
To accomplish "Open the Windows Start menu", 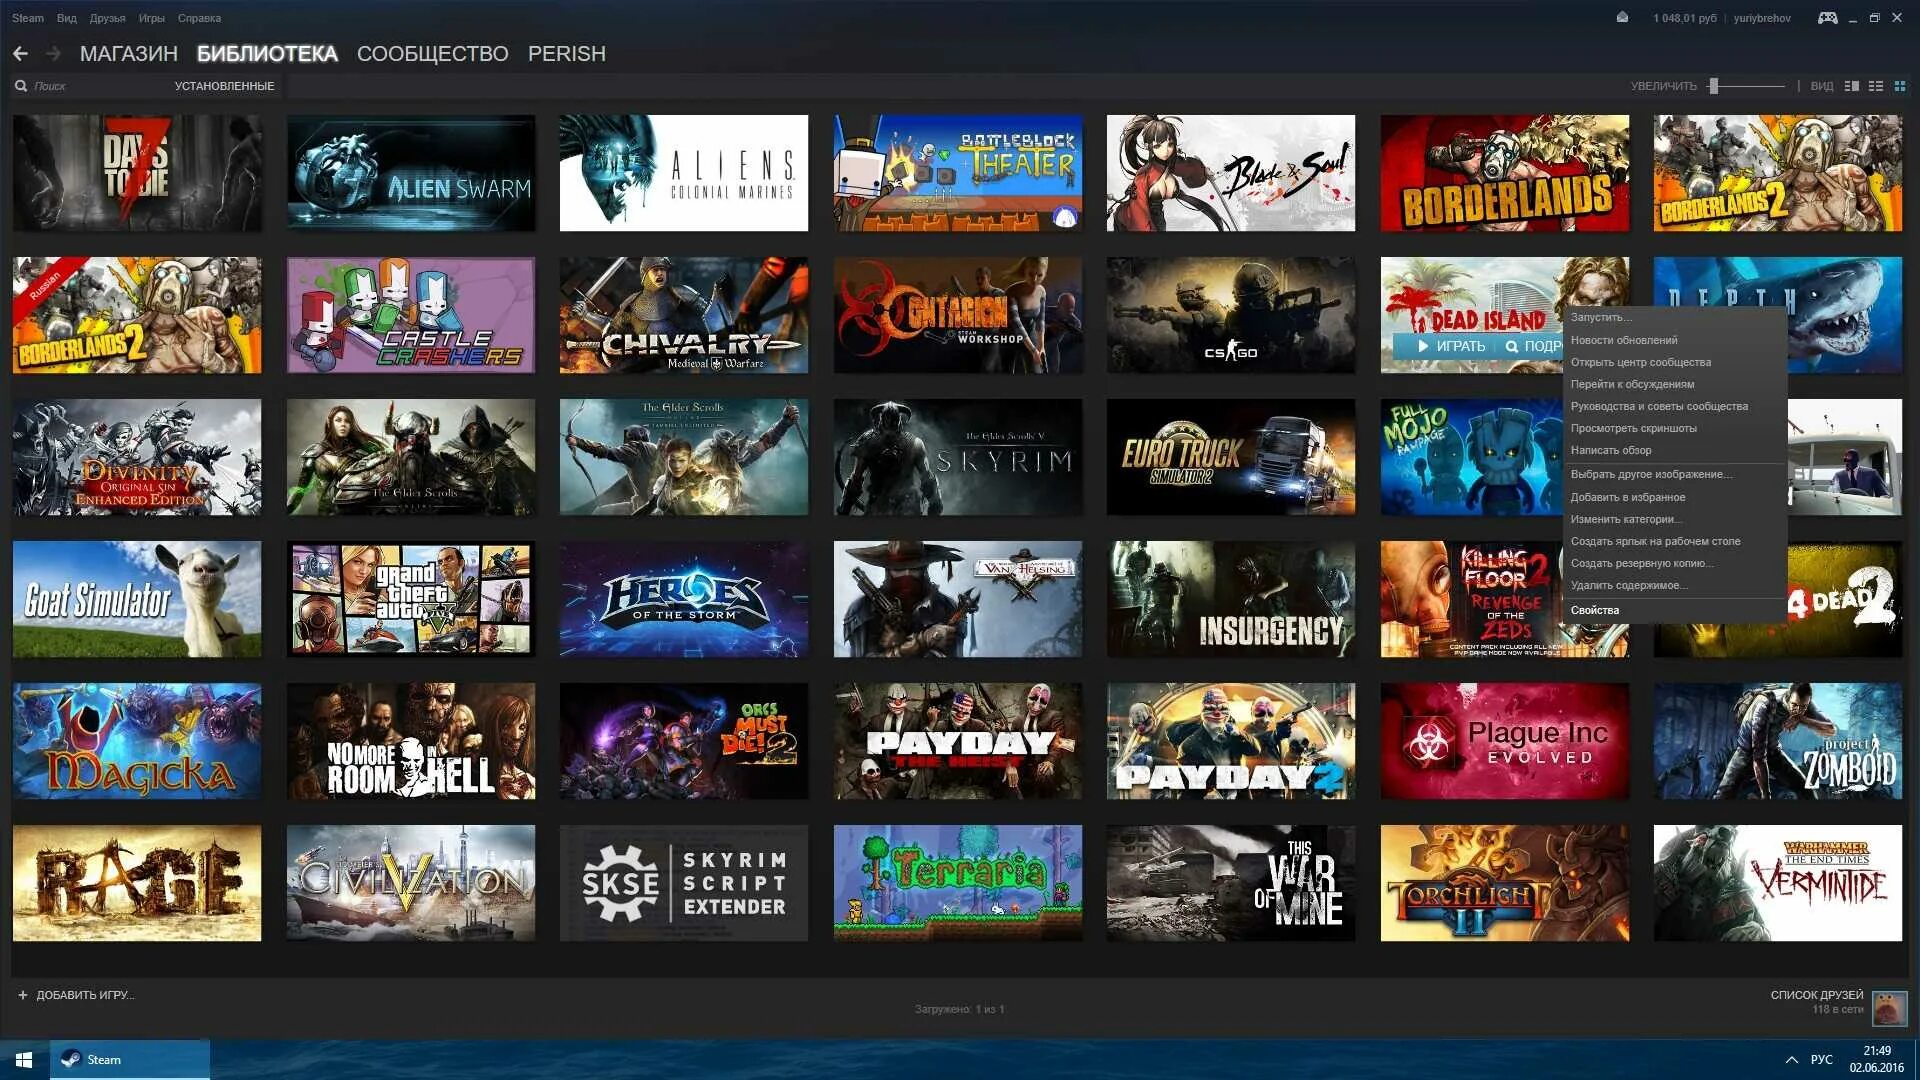I will tap(24, 1060).
